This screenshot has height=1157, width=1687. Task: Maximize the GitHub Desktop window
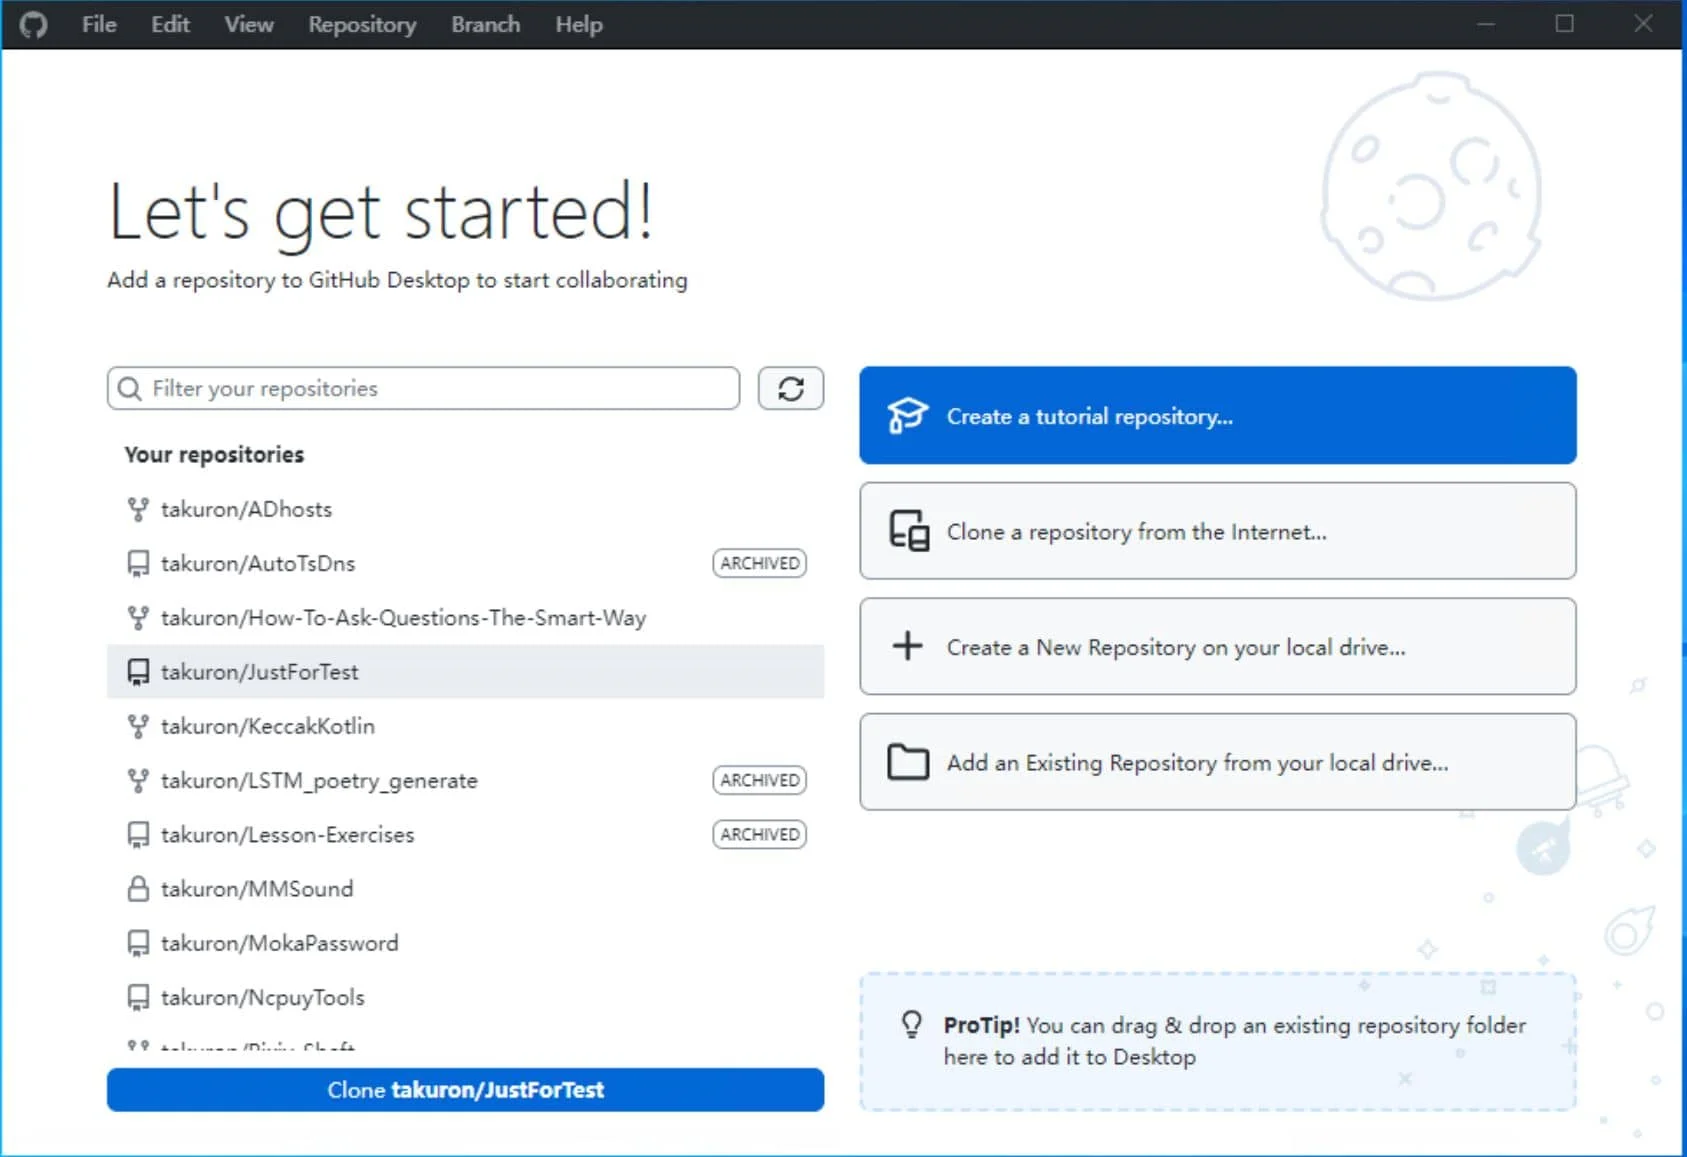pos(1565,24)
